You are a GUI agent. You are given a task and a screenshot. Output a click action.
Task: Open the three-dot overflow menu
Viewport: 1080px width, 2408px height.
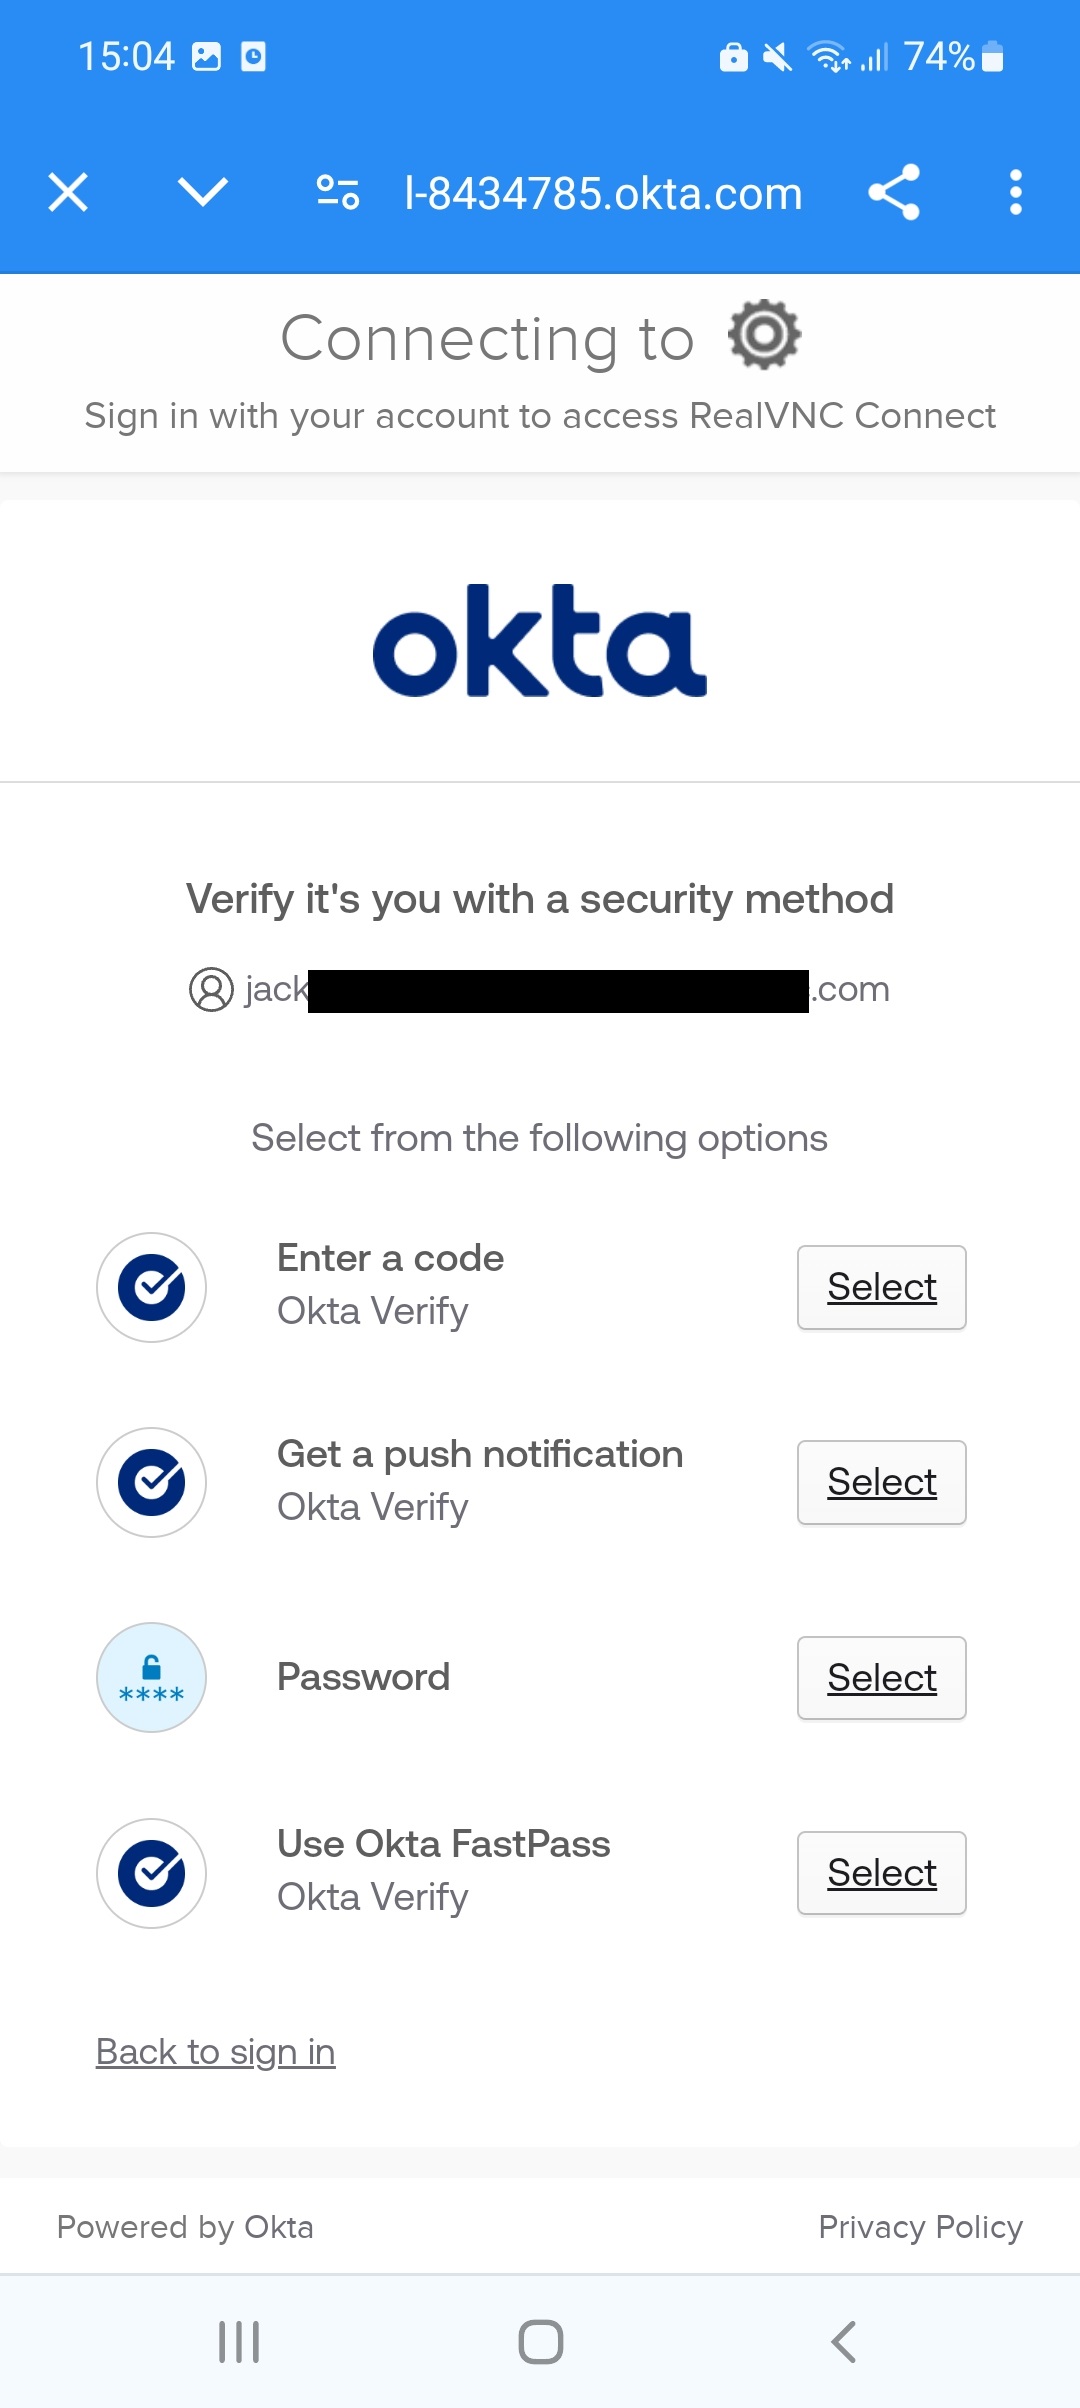coord(1016,192)
